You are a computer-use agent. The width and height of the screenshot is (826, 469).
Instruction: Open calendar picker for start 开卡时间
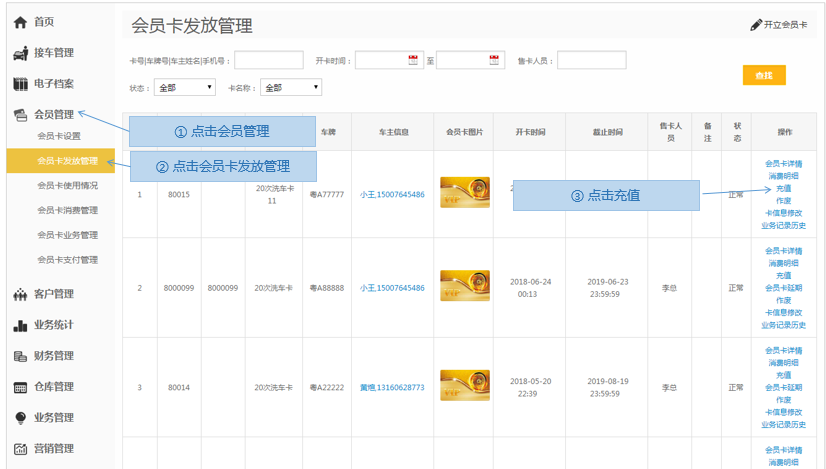[x=414, y=61]
